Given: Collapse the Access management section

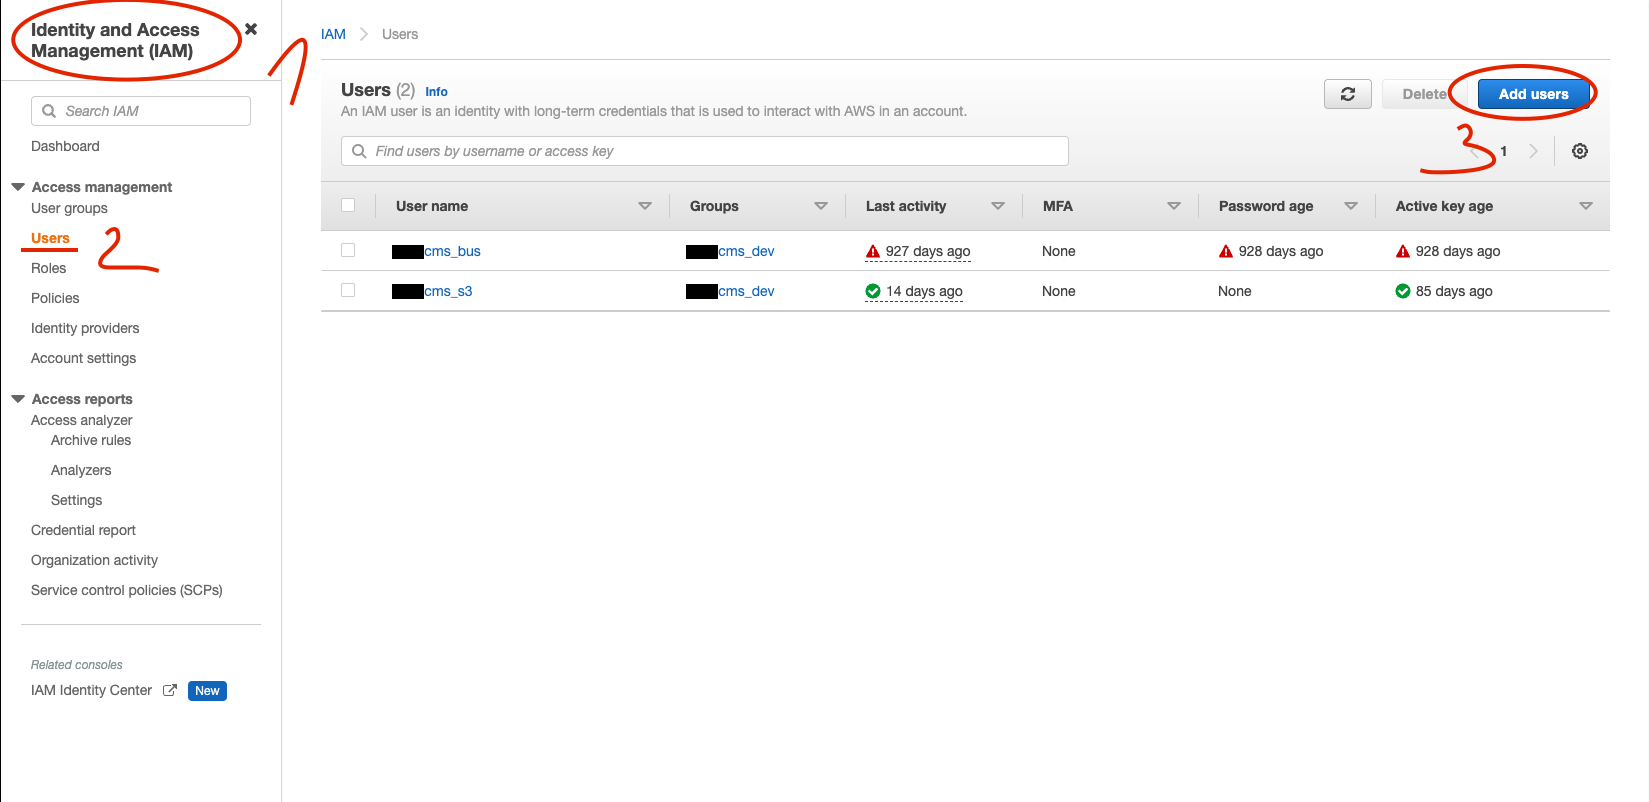Looking at the screenshot, I should click(x=18, y=187).
